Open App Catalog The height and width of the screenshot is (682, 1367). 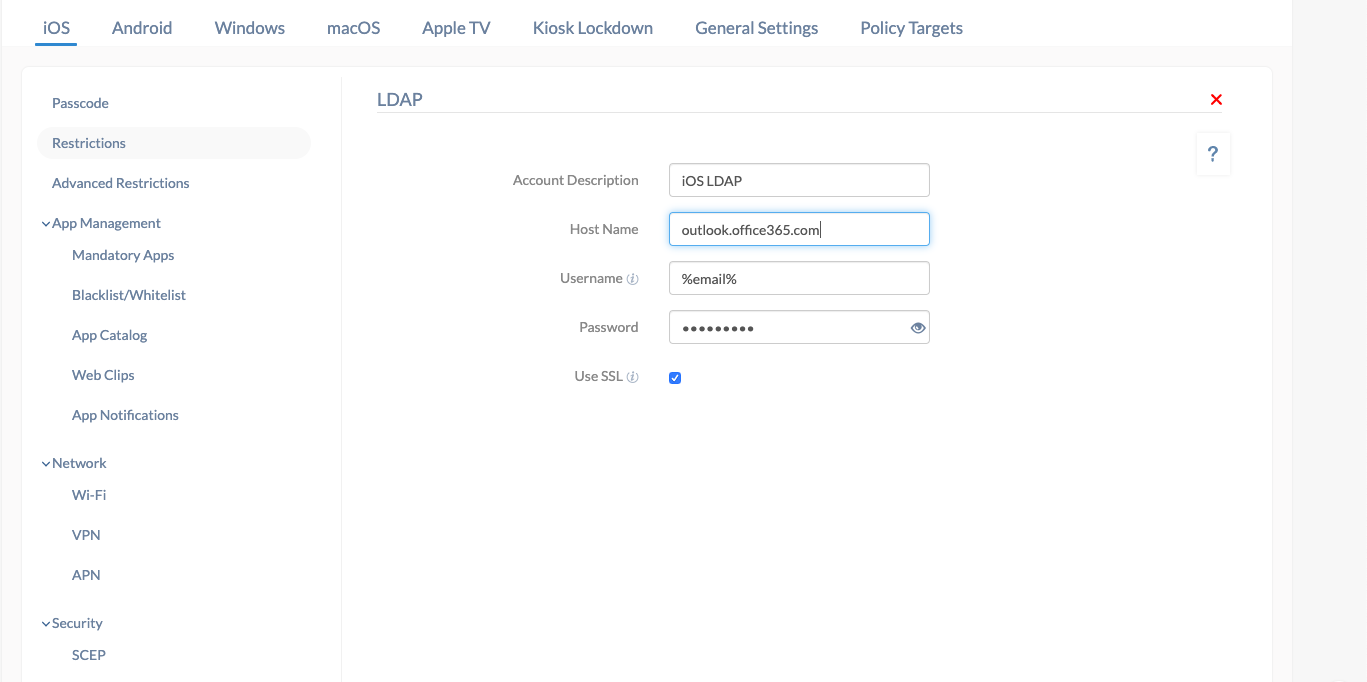tap(110, 335)
